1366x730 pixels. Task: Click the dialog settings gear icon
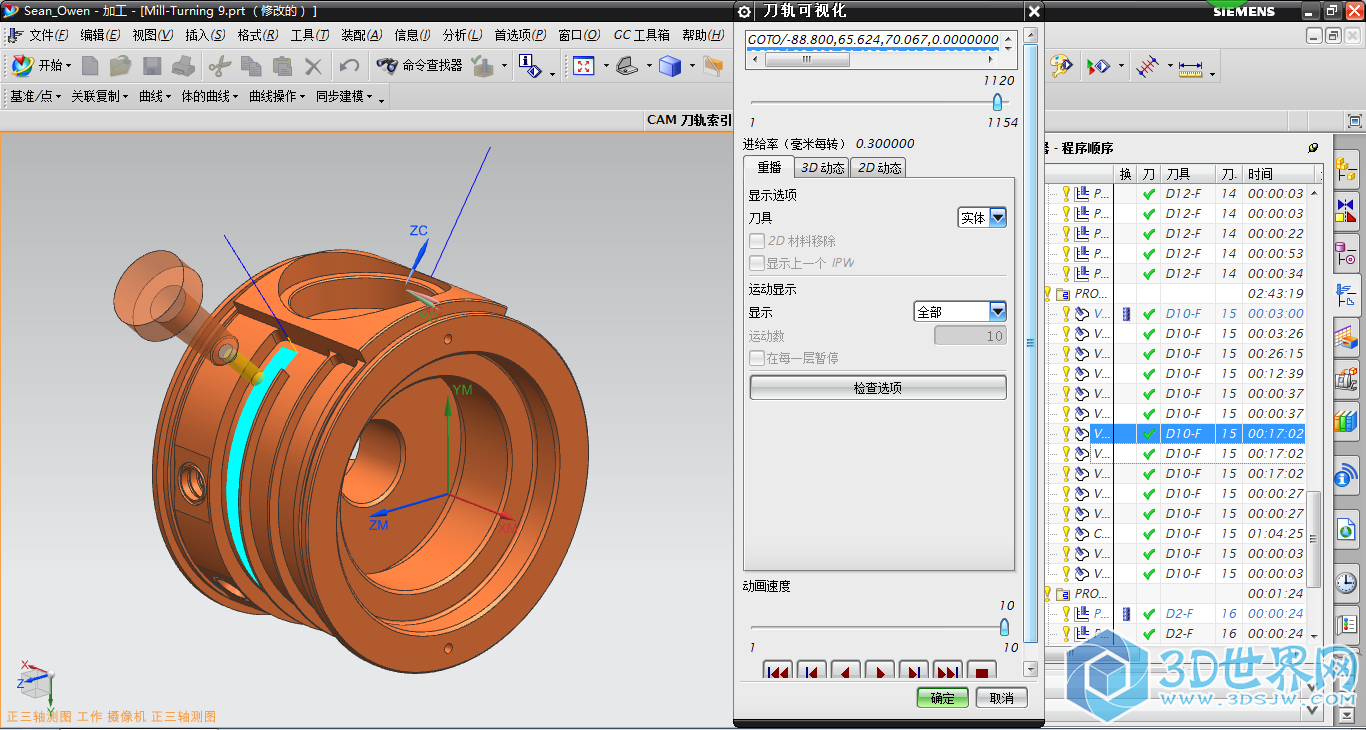coord(744,11)
